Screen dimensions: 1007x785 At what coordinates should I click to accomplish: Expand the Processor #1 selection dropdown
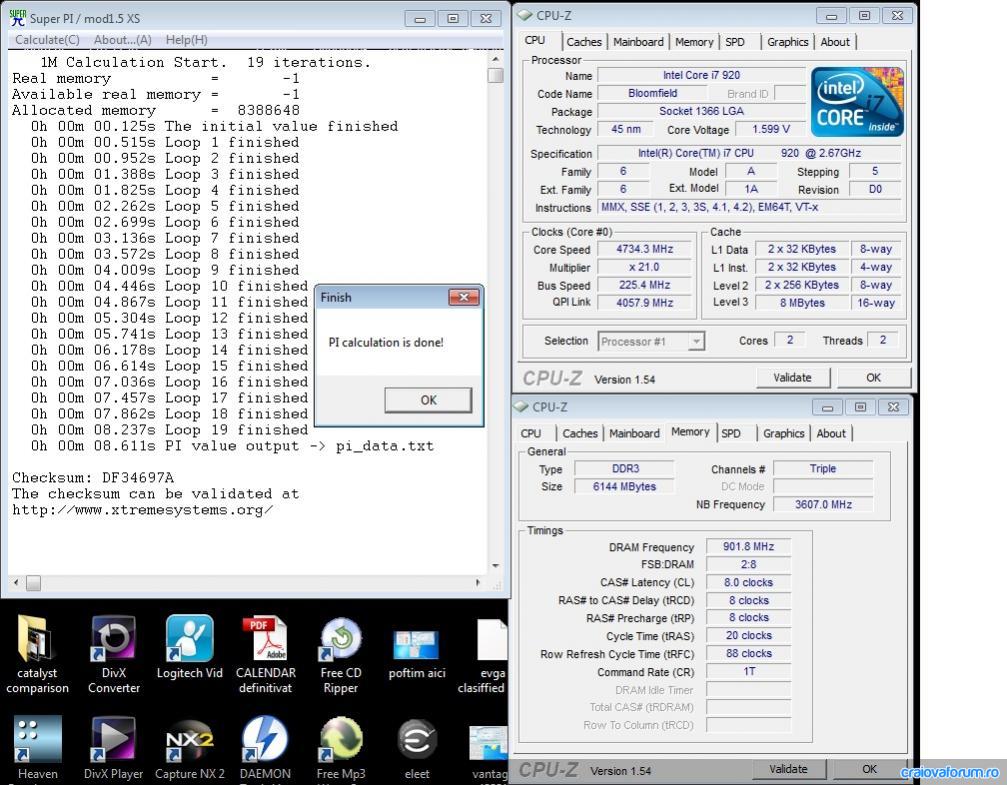pyautogui.click(x=696, y=342)
